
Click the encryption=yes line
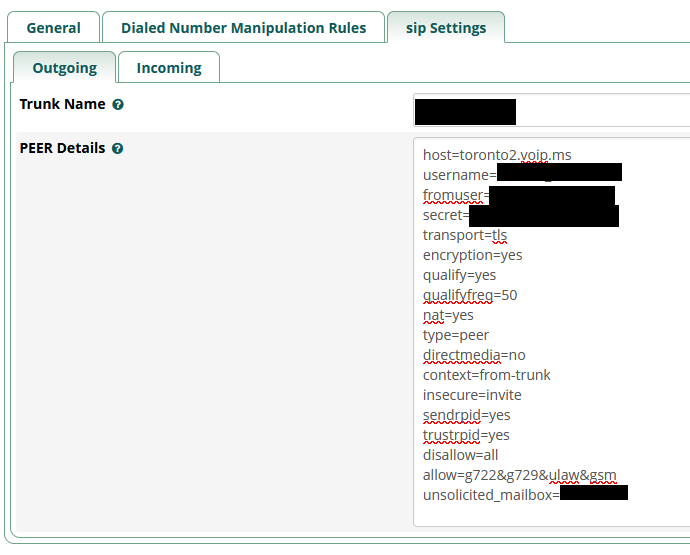472,255
